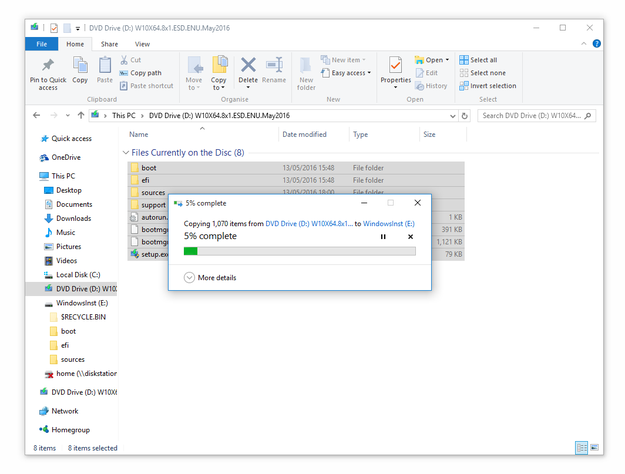Collapse the Files Currently on the Disc group
This screenshot has width=625, height=474.
[126, 153]
